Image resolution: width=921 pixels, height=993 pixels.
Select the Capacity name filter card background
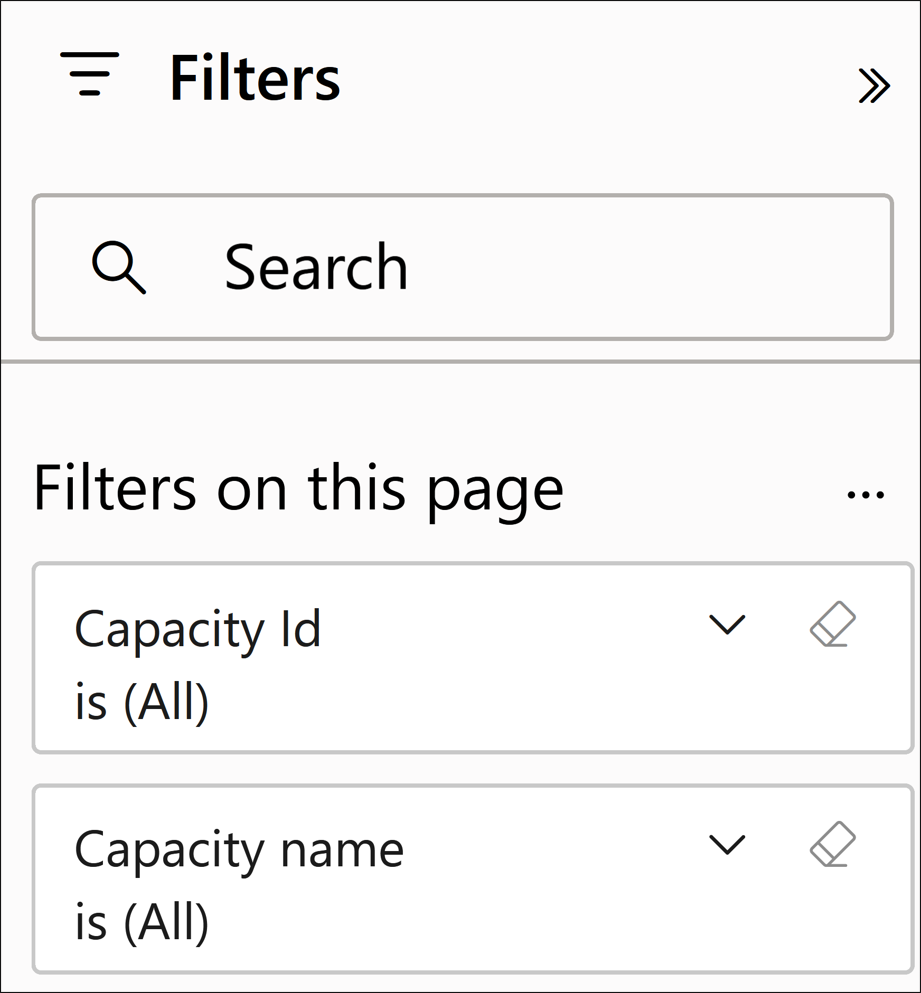[500, 920]
